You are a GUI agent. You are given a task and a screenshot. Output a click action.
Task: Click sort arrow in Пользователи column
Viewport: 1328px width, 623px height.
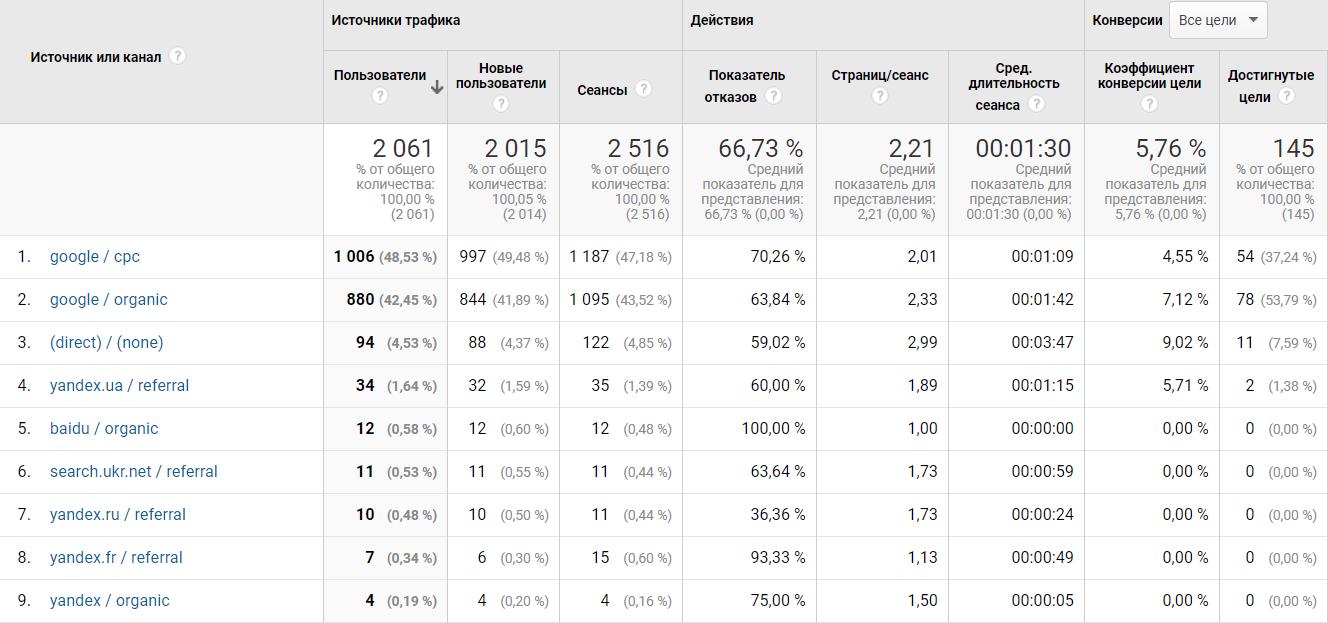437,88
